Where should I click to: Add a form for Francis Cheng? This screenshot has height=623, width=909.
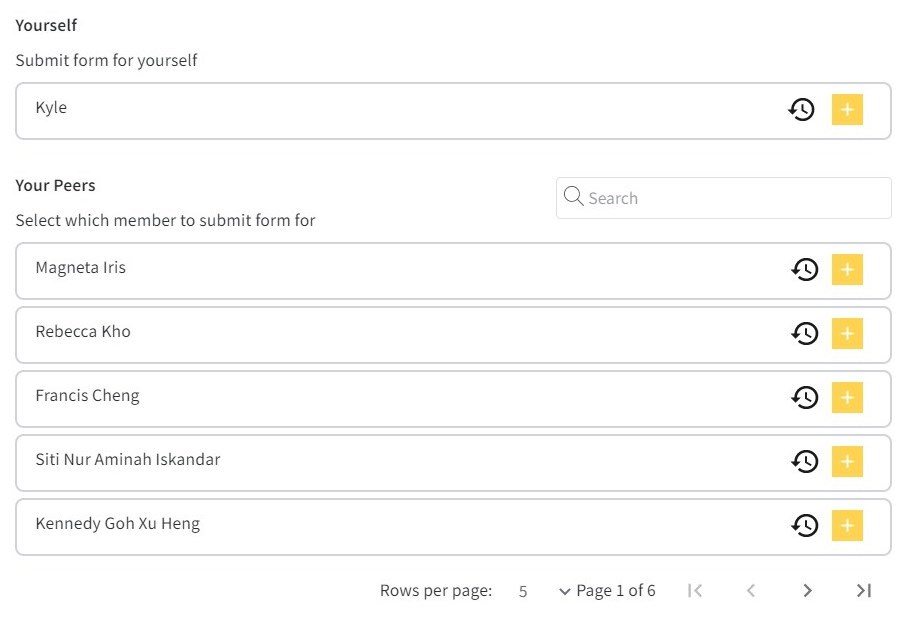point(847,398)
